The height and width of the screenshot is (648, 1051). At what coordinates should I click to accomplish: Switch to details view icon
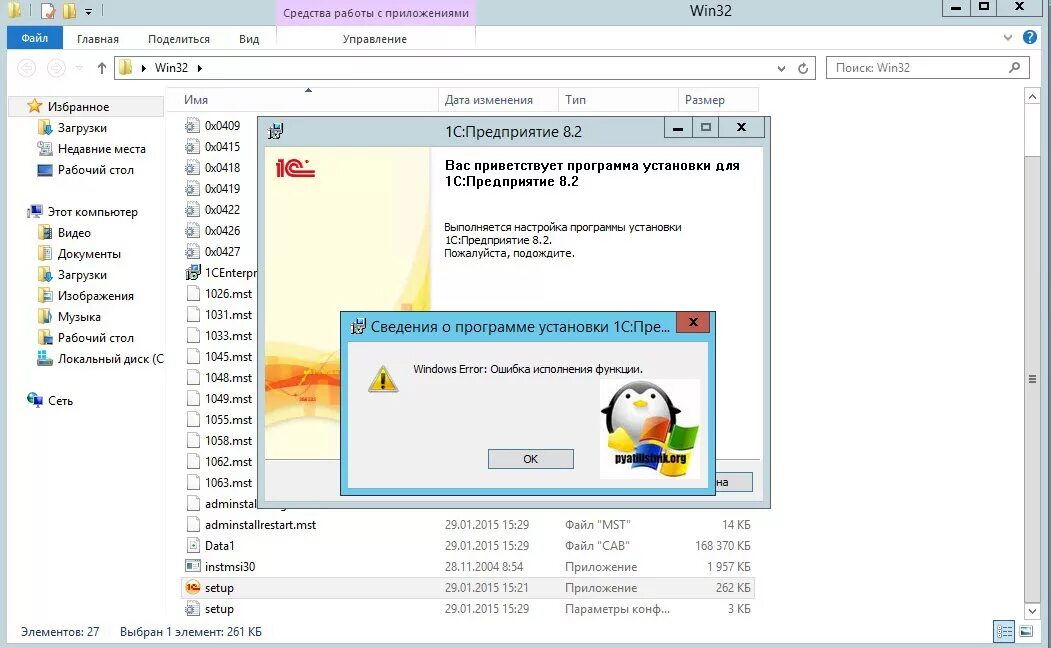click(1004, 631)
